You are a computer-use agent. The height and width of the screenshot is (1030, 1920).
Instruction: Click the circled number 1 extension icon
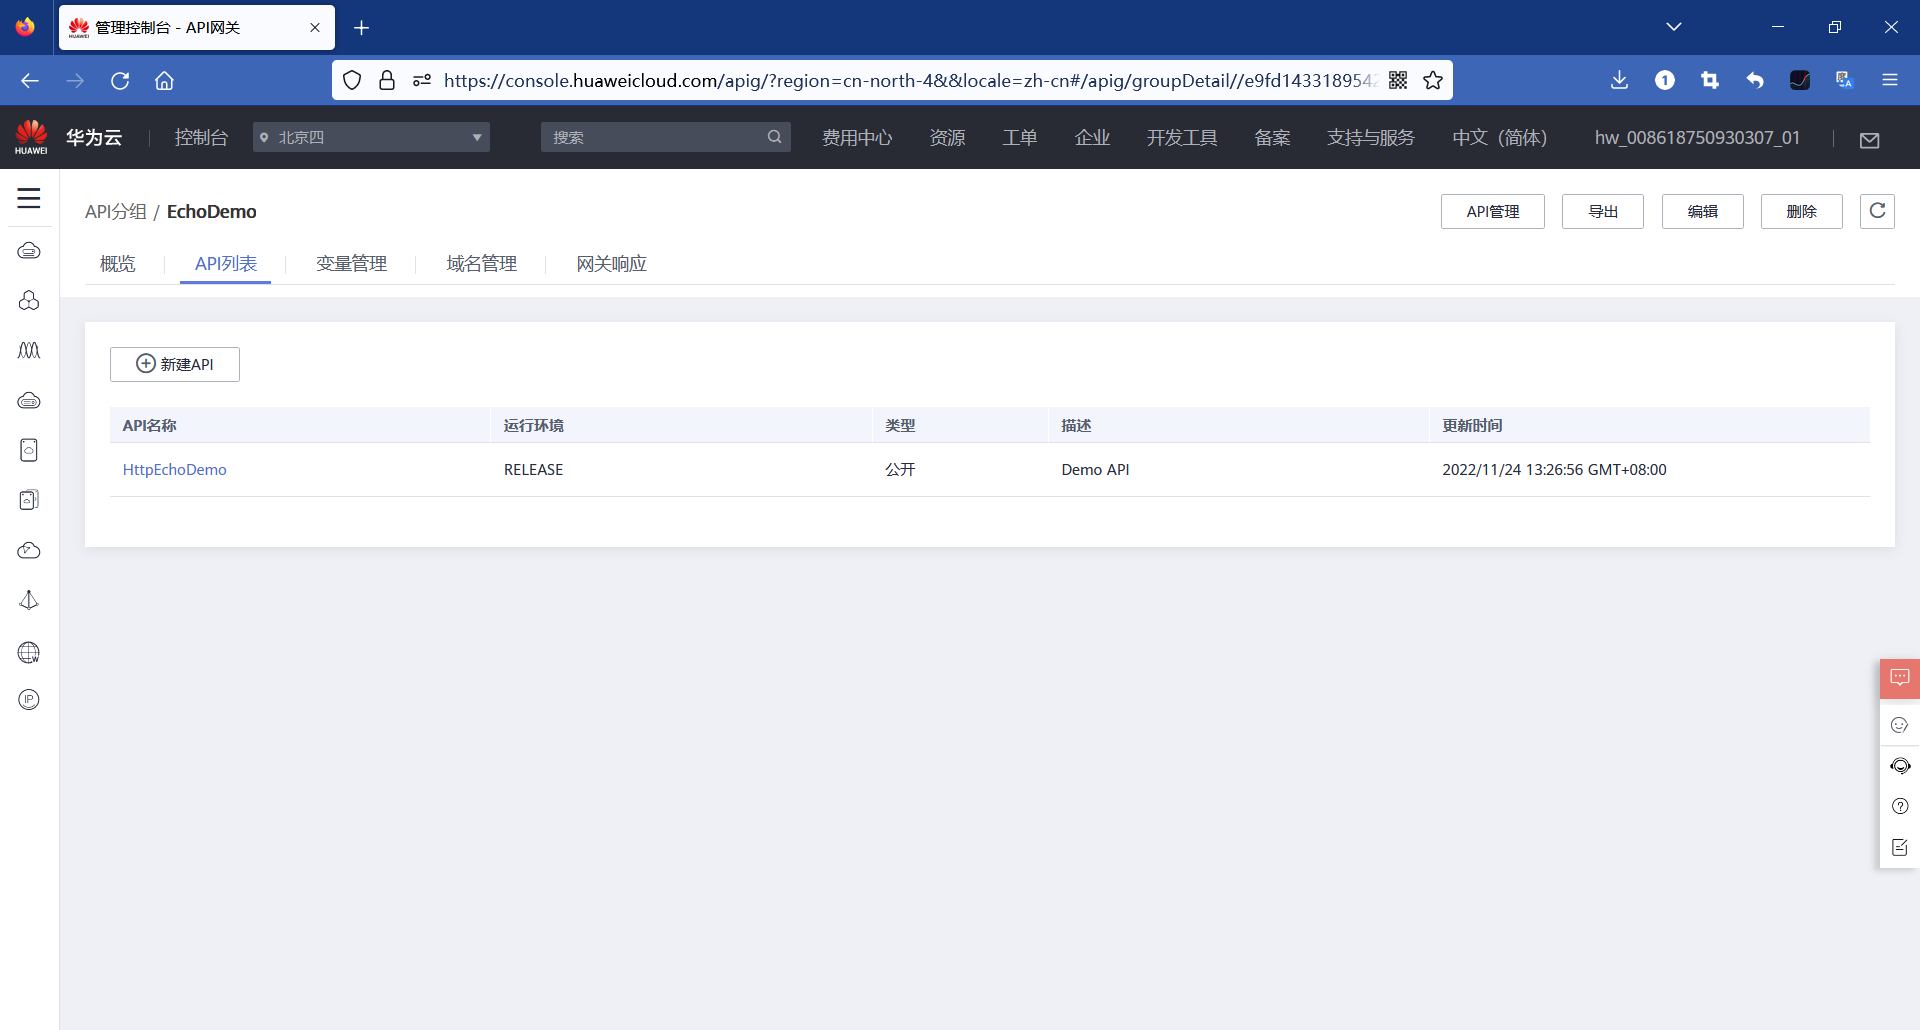1665,80
